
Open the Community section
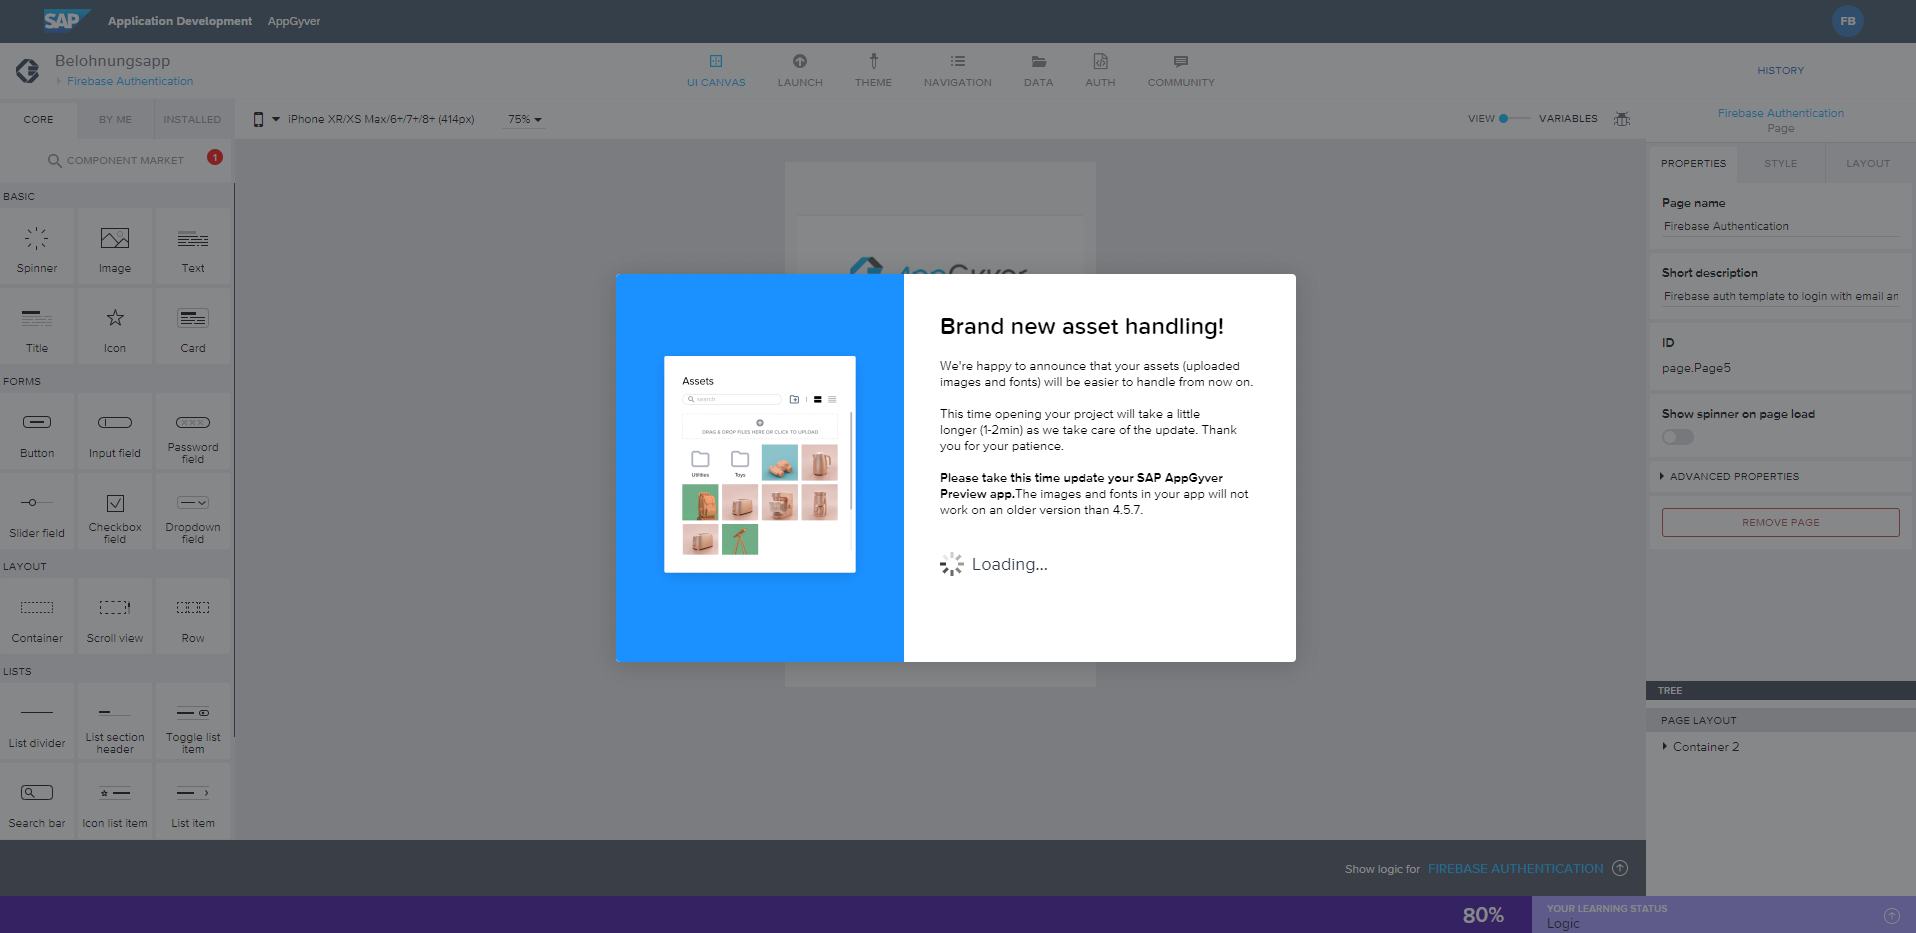1181,71
